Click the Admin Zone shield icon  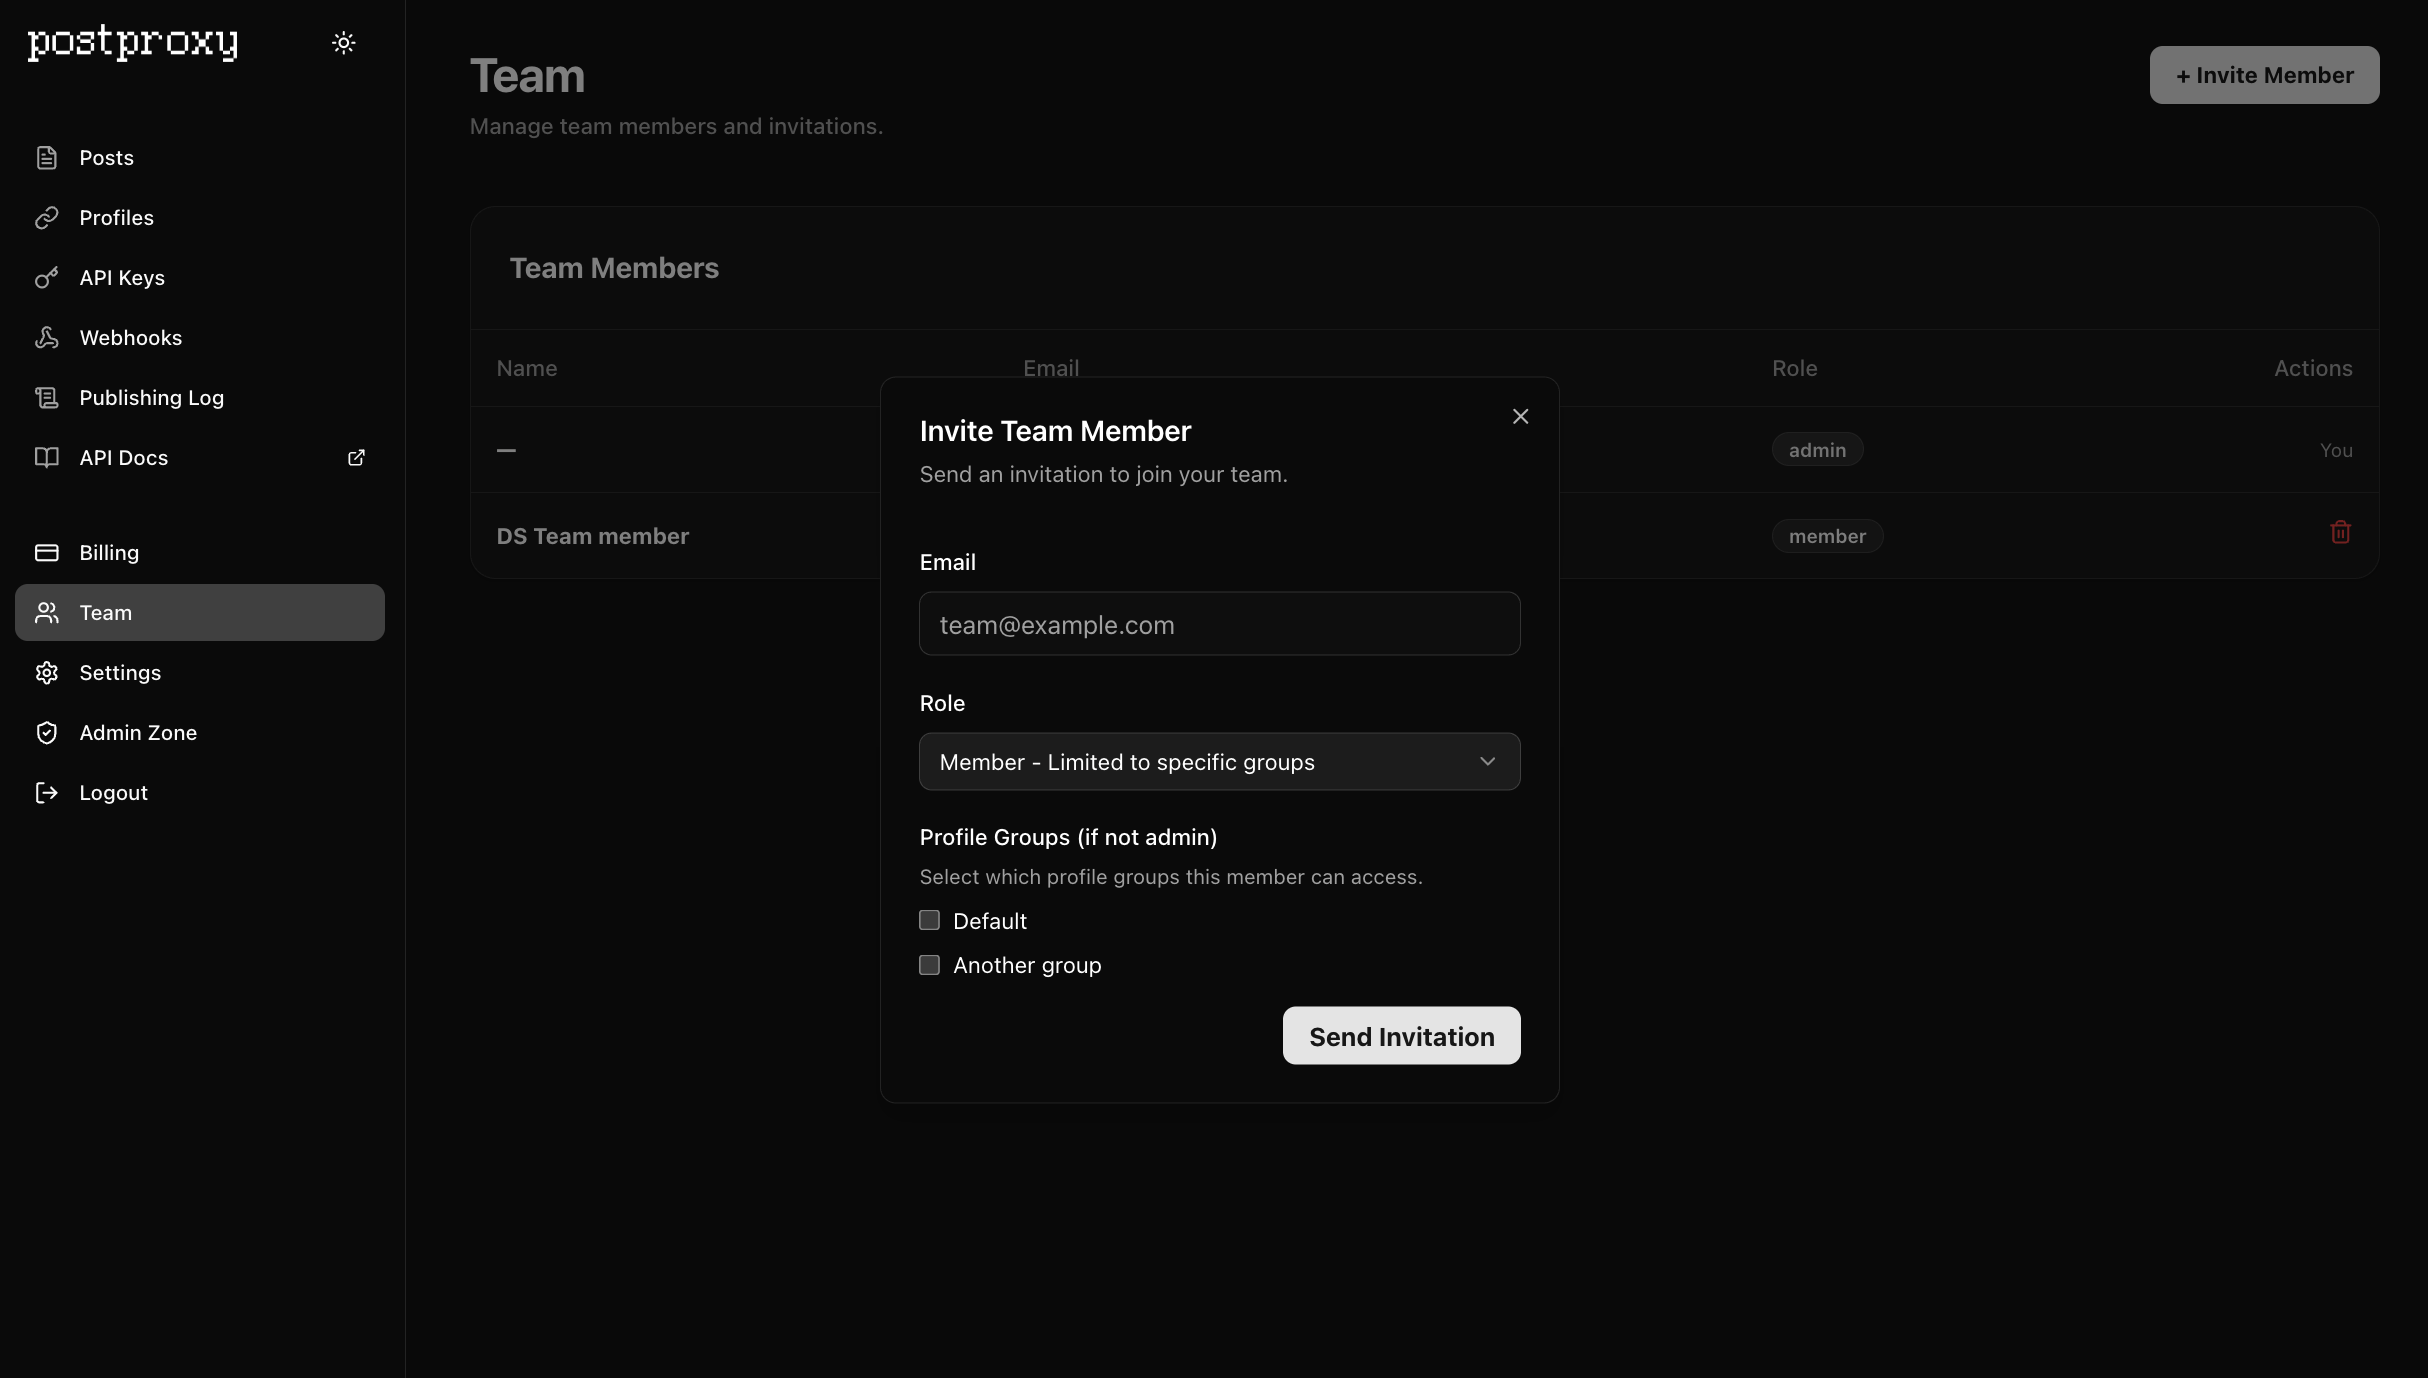(x=47, y=733)
